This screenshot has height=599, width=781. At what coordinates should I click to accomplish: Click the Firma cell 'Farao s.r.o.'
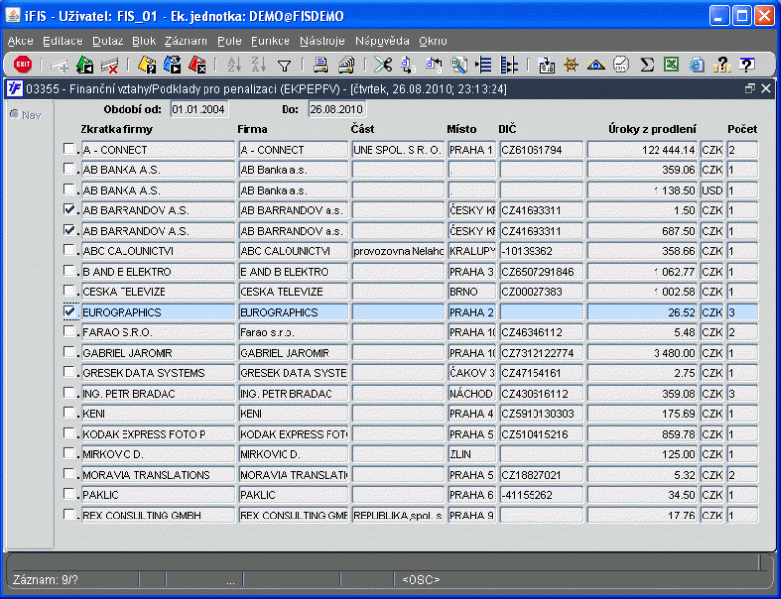(x=293, y=332)
